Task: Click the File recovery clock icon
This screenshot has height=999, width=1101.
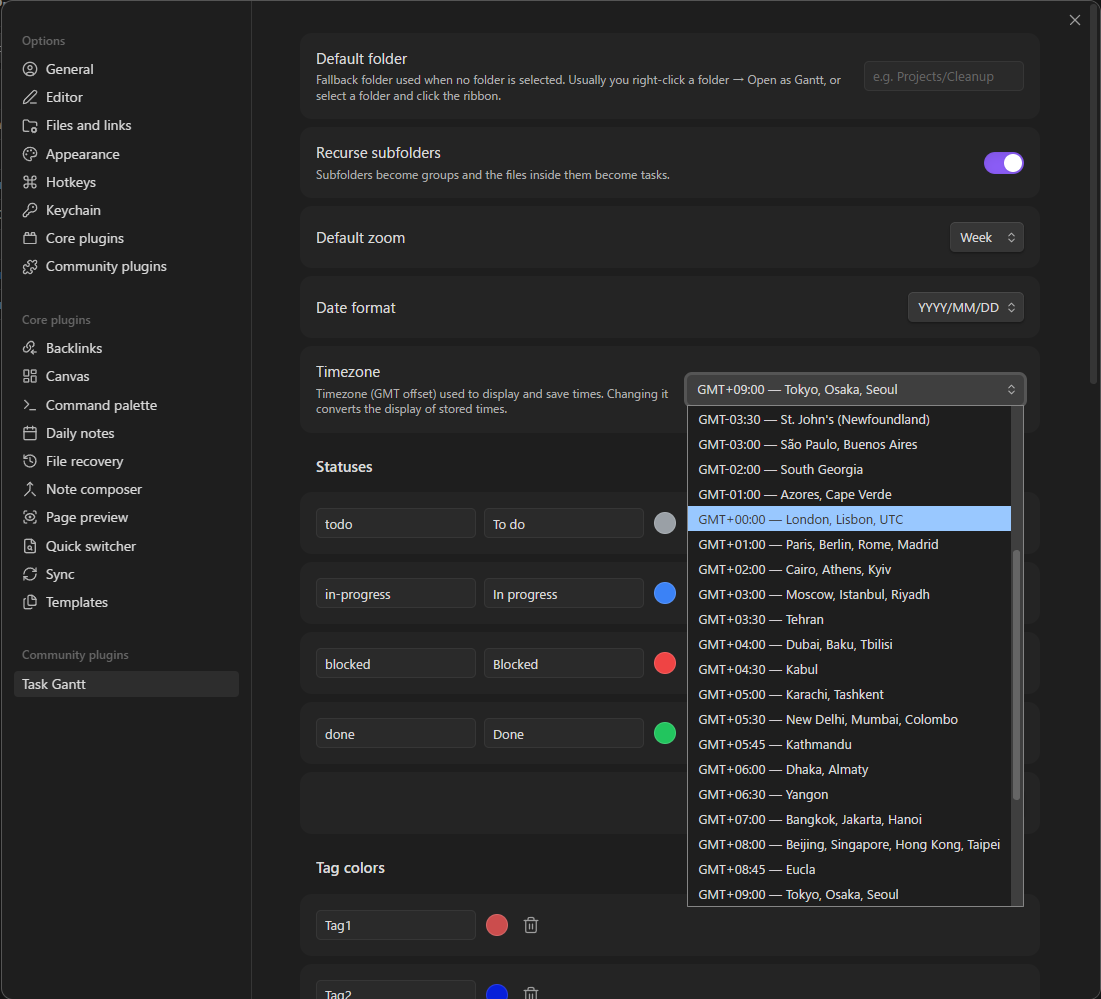Action: click(29, 461)
